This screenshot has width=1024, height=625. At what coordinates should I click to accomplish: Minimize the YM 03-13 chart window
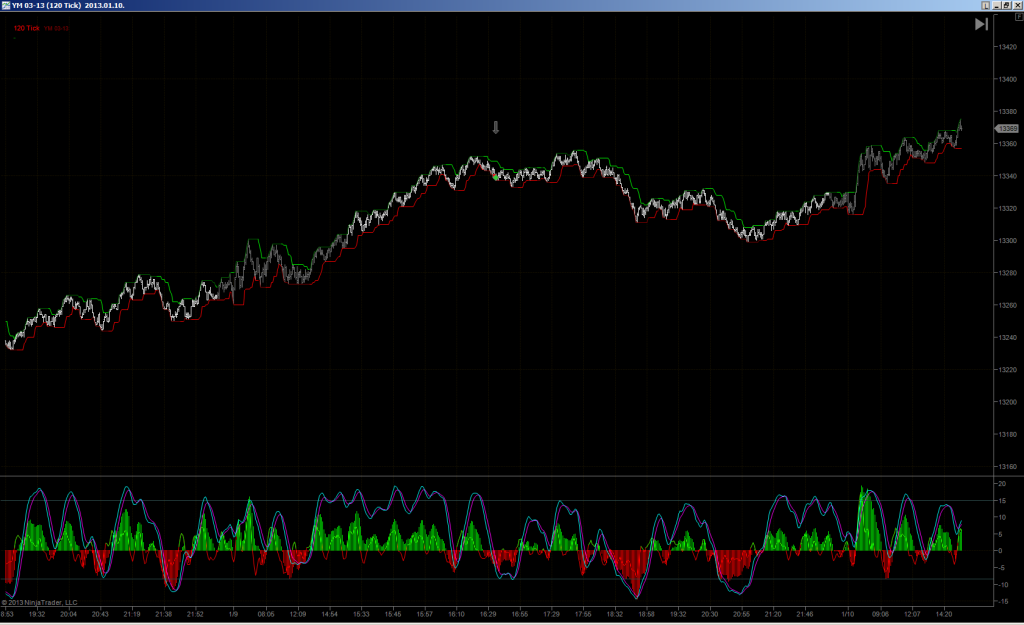click(997, 5)
